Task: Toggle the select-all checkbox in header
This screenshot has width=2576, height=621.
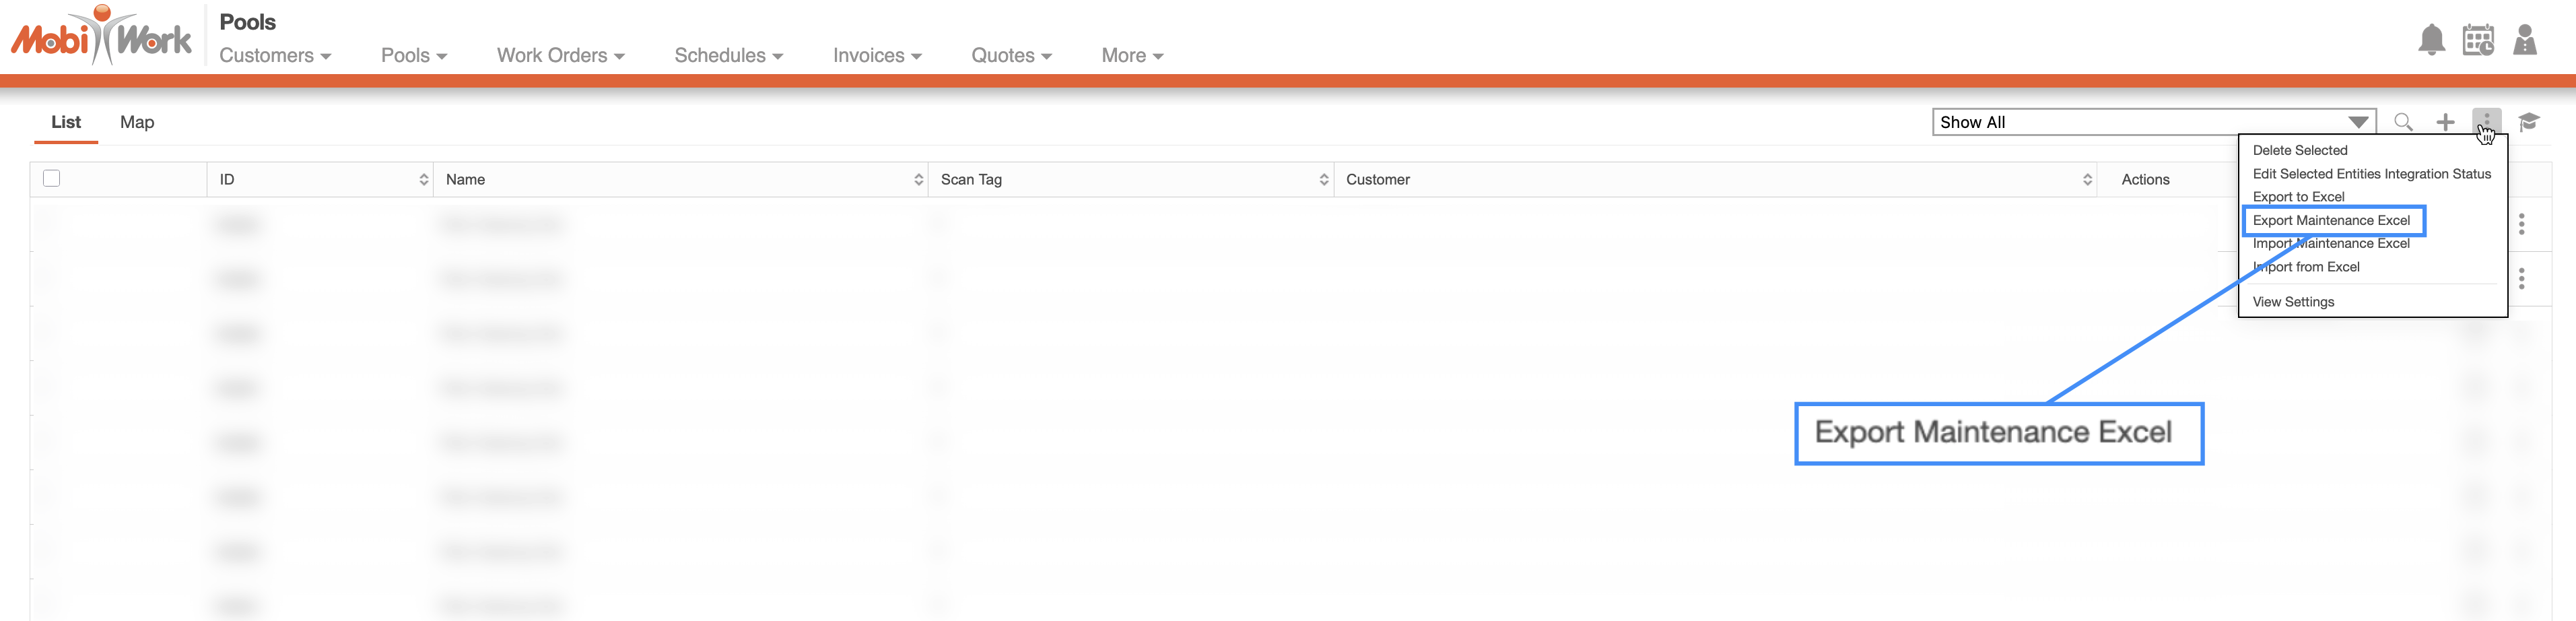Action: 52,179
